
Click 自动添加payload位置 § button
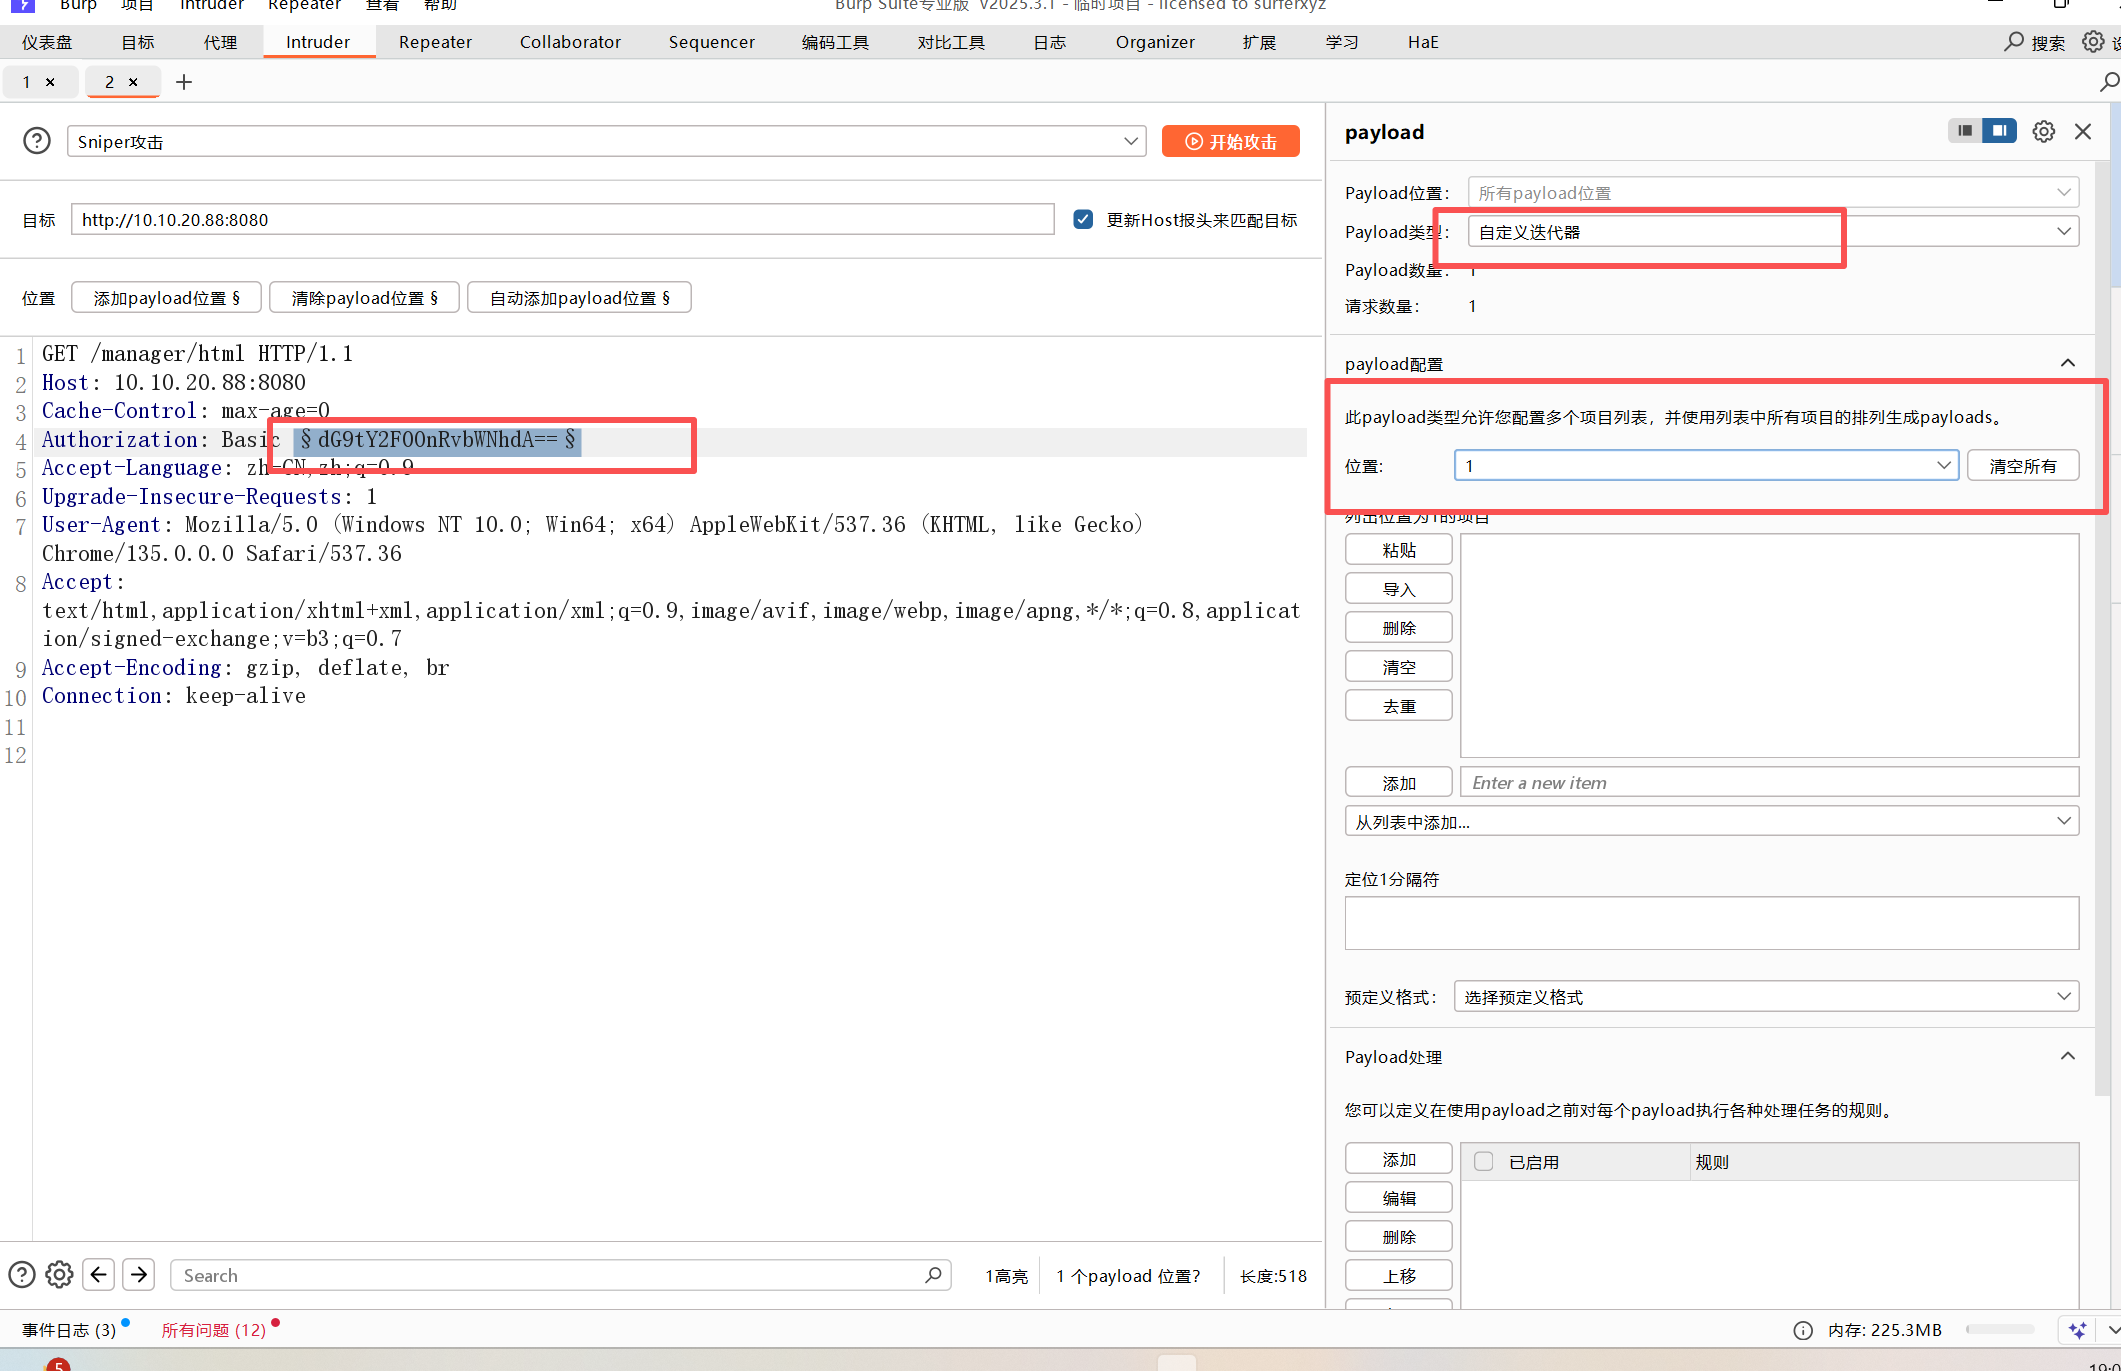pyautogui.click(x=579, y=298)
